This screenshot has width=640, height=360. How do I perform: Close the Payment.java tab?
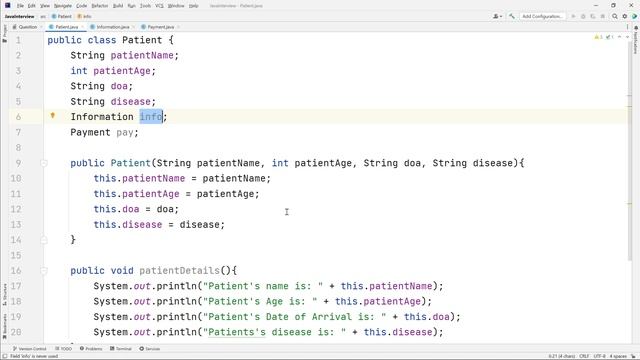pyautogui.click(x=178, y=27)
